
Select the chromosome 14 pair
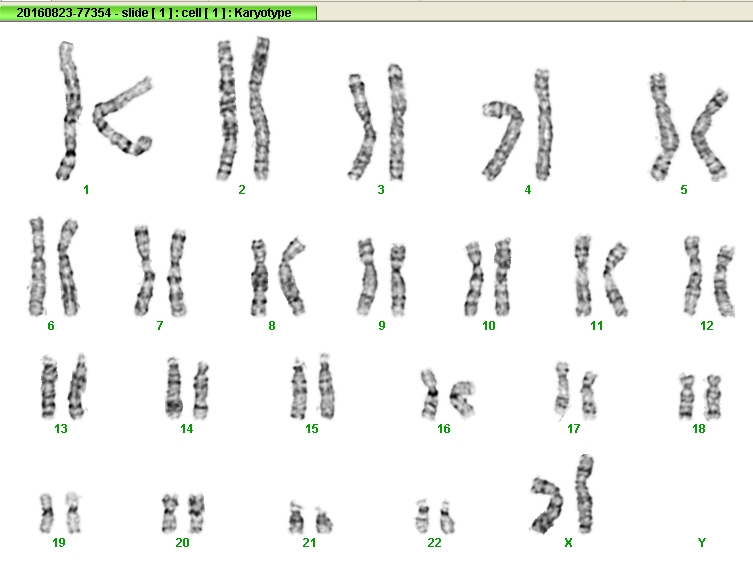point(187,388)
